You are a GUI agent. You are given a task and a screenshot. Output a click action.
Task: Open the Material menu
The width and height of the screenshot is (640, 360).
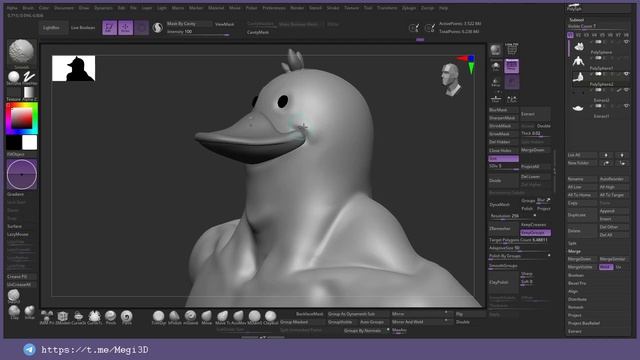point(216,8)
